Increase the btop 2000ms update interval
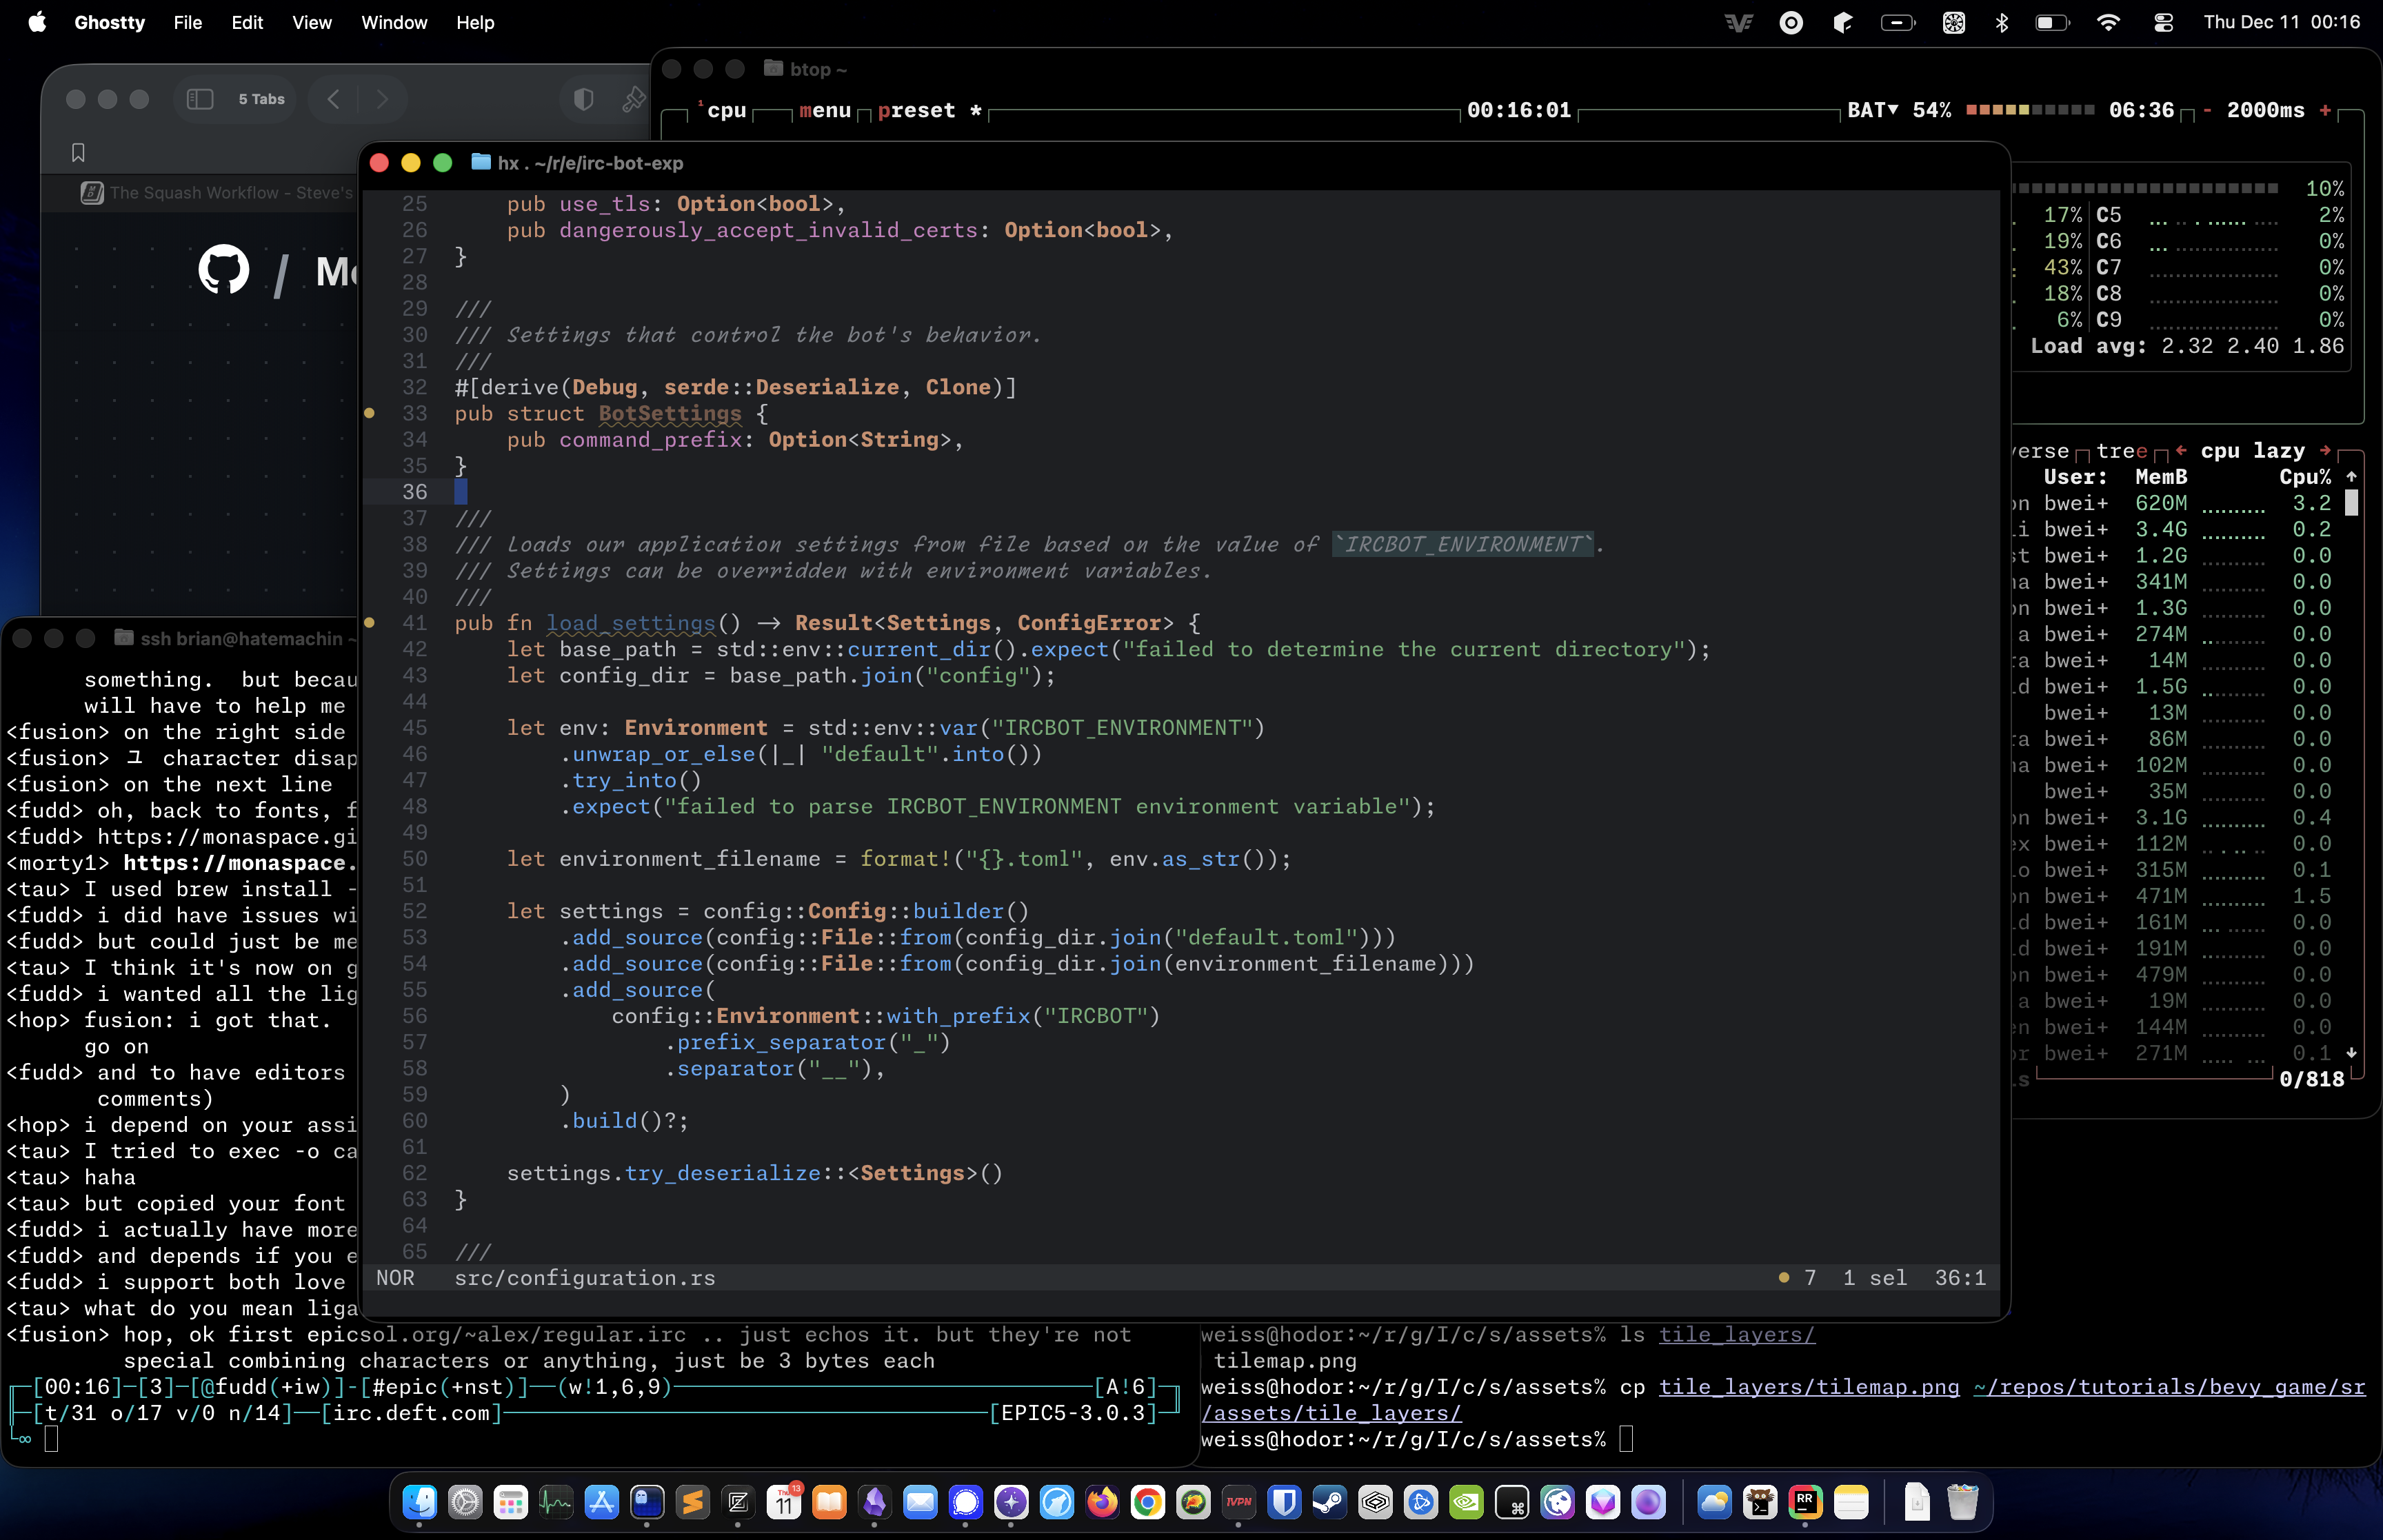2383x1540 pixels. (2326, 110)
